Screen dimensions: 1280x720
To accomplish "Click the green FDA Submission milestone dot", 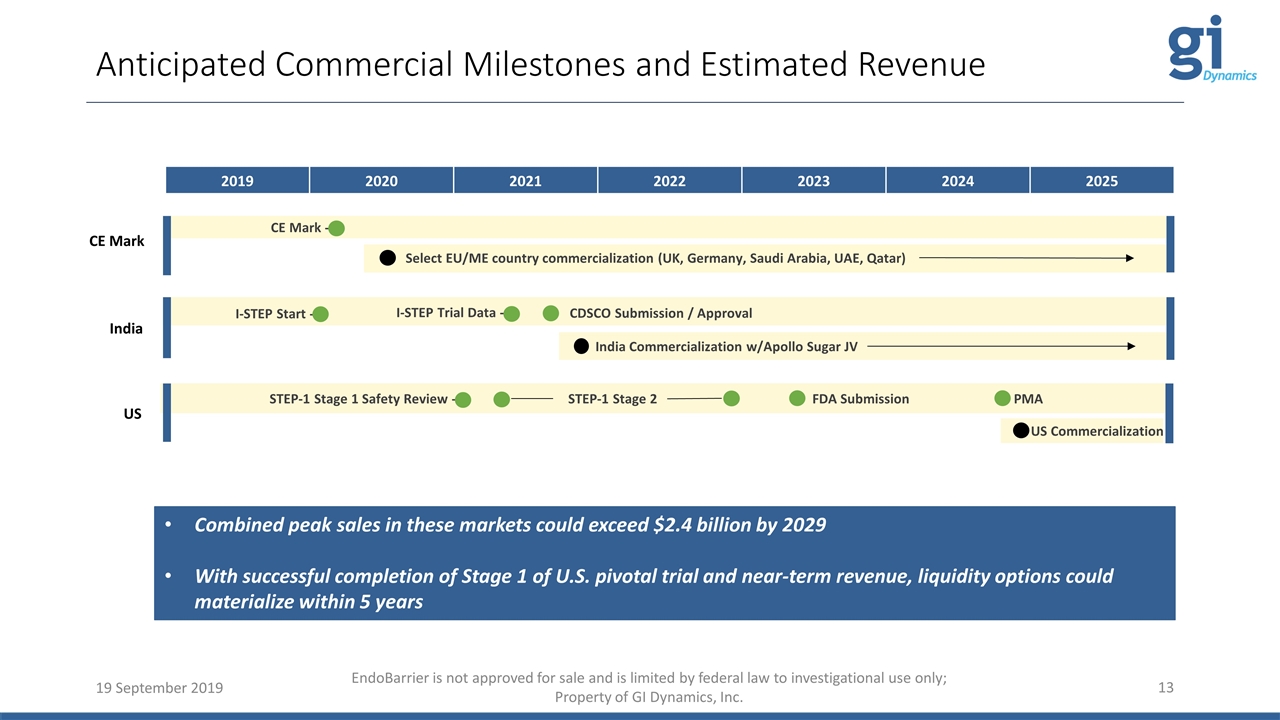I will (x=797, y=399).
